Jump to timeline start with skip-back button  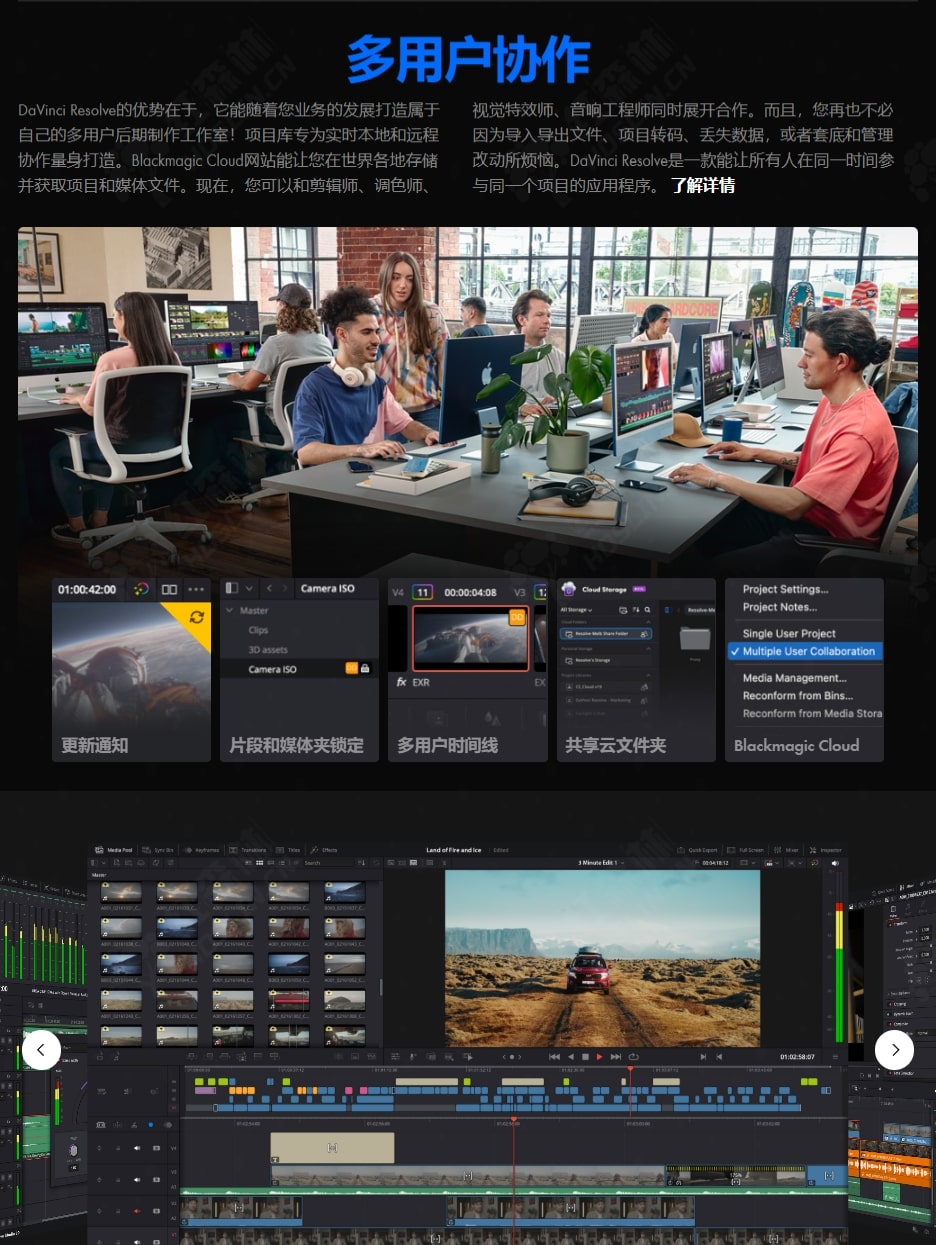(555, 1056)
